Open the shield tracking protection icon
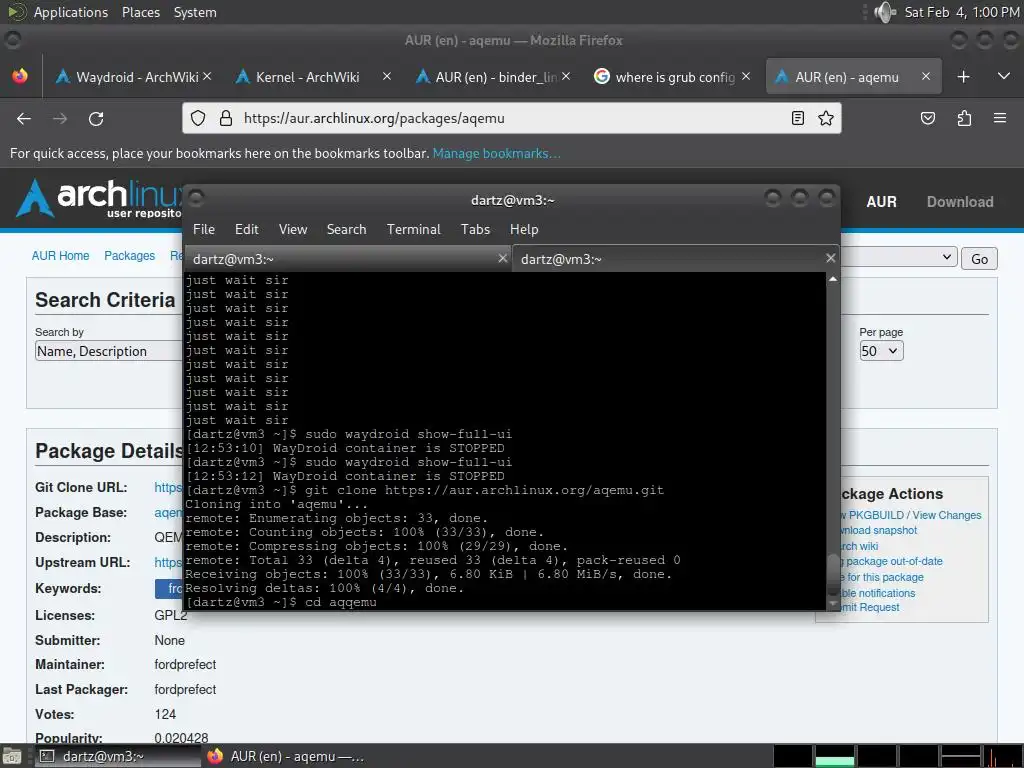The width and height of the screenshot is (1024, 768). click(x=198, y=118)
